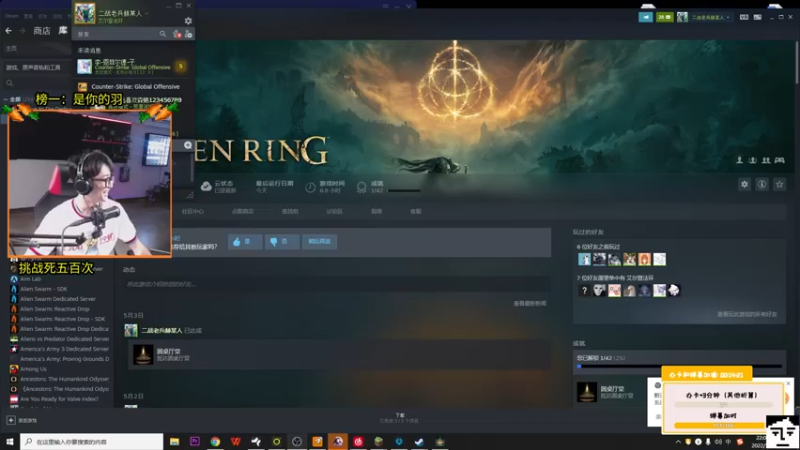Open the green notifications inbox button
800x450 pixels.
664,17
